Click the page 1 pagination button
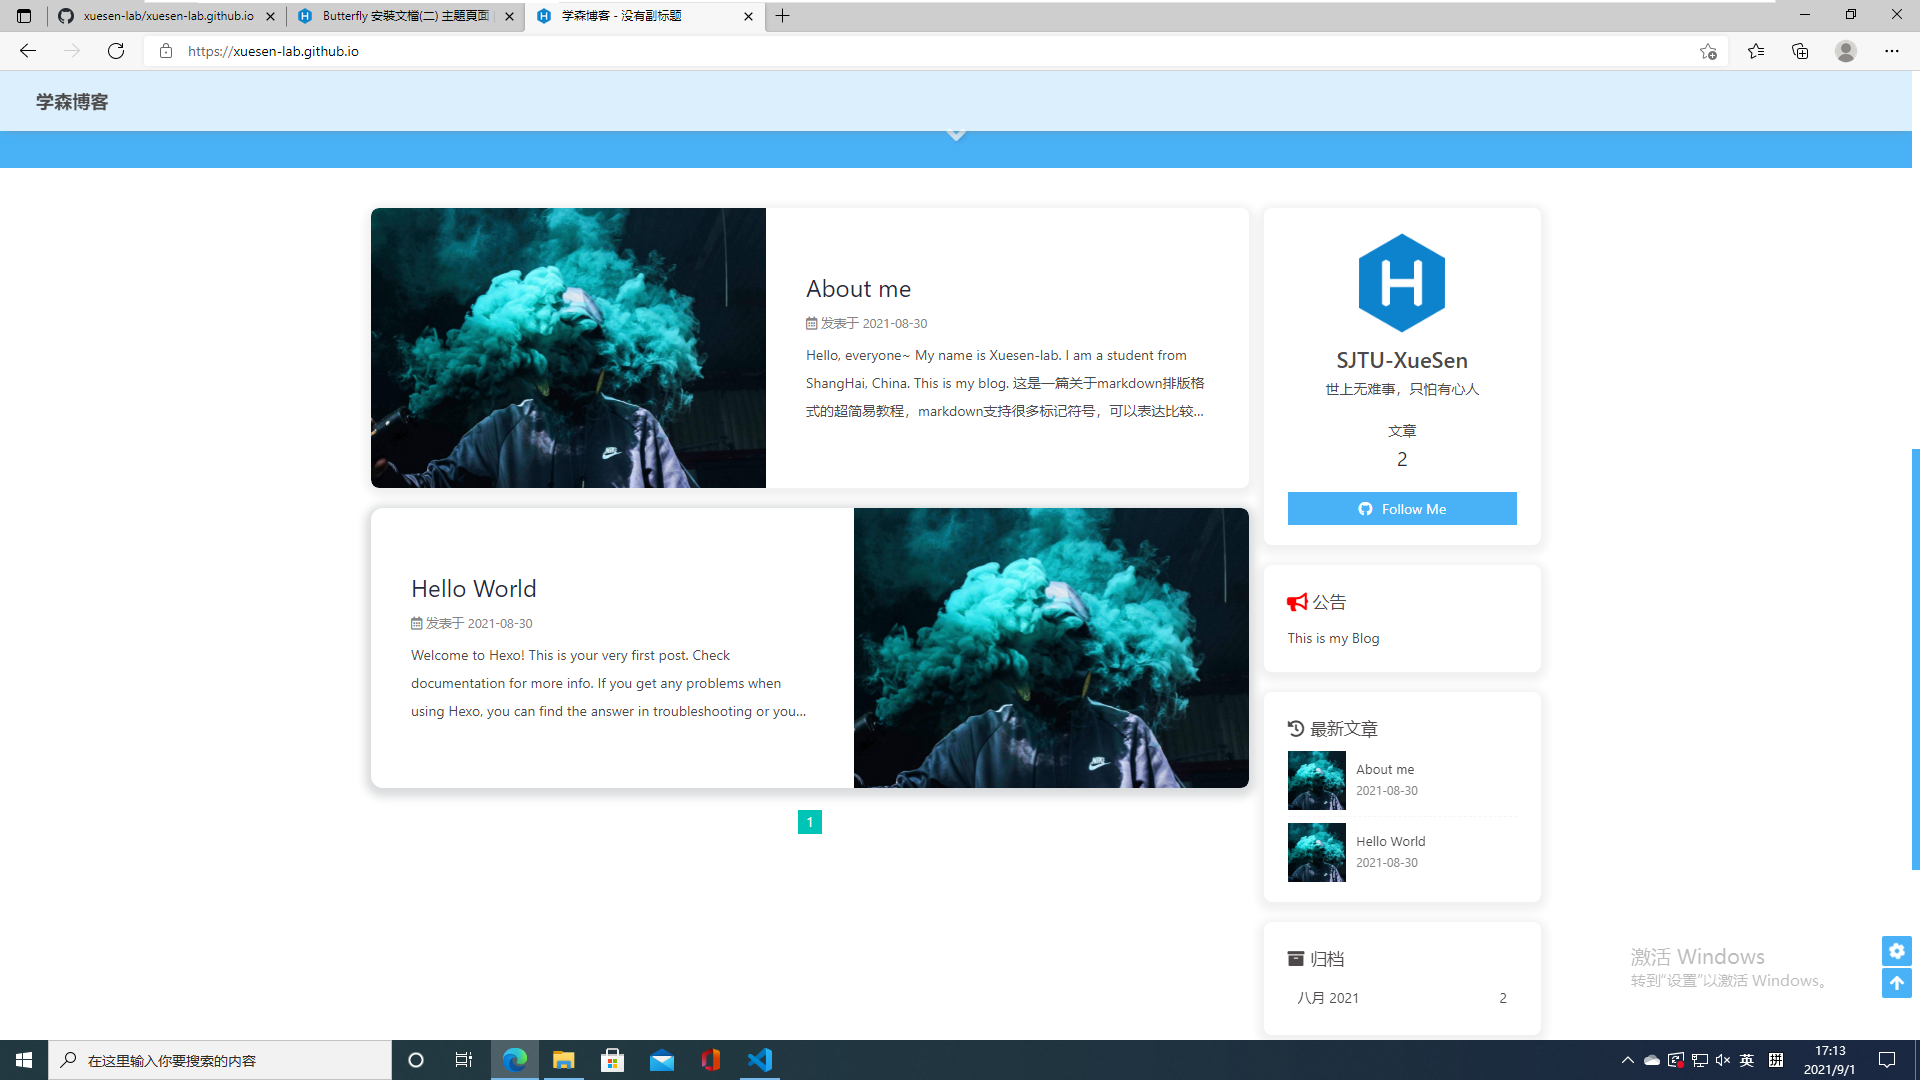This screenshot has height=1080, width=1920. point(810,822)
